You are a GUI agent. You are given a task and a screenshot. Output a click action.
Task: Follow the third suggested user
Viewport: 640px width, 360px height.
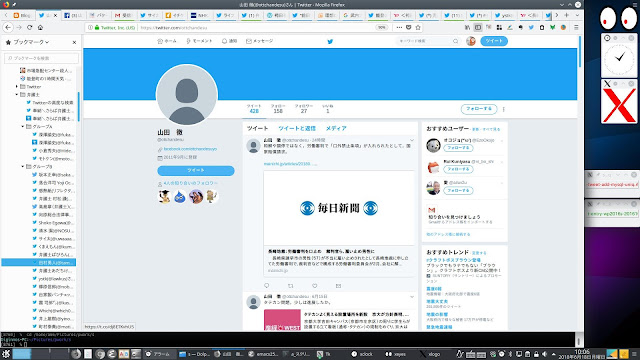click(458, 190)
